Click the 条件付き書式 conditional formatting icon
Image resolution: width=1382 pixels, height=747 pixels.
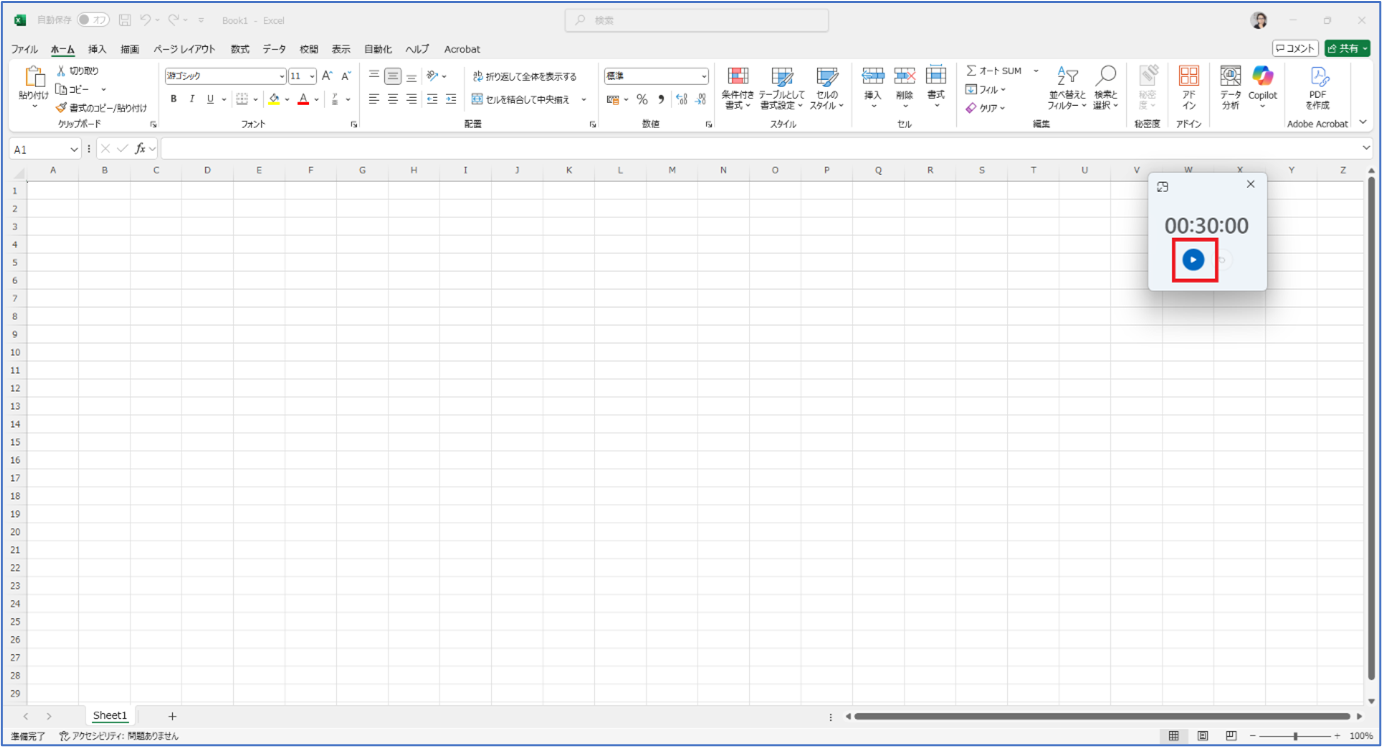click(738, 78)
